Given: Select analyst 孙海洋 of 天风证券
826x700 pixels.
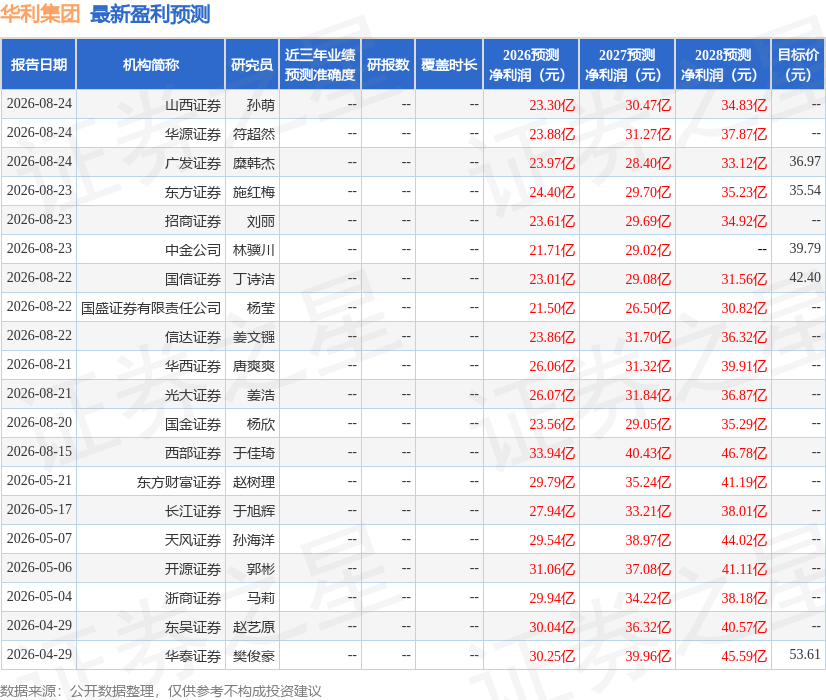Looking at the screenshot, I should 254,540.
